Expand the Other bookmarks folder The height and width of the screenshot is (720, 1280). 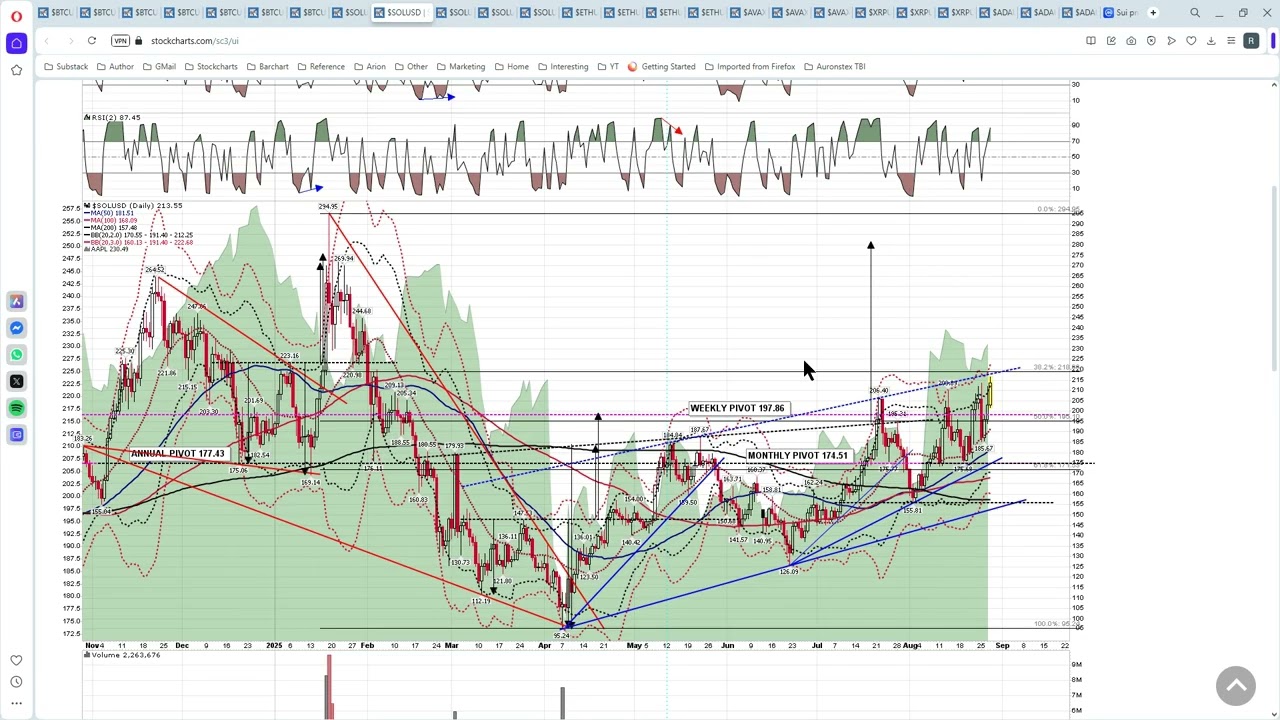411,67
